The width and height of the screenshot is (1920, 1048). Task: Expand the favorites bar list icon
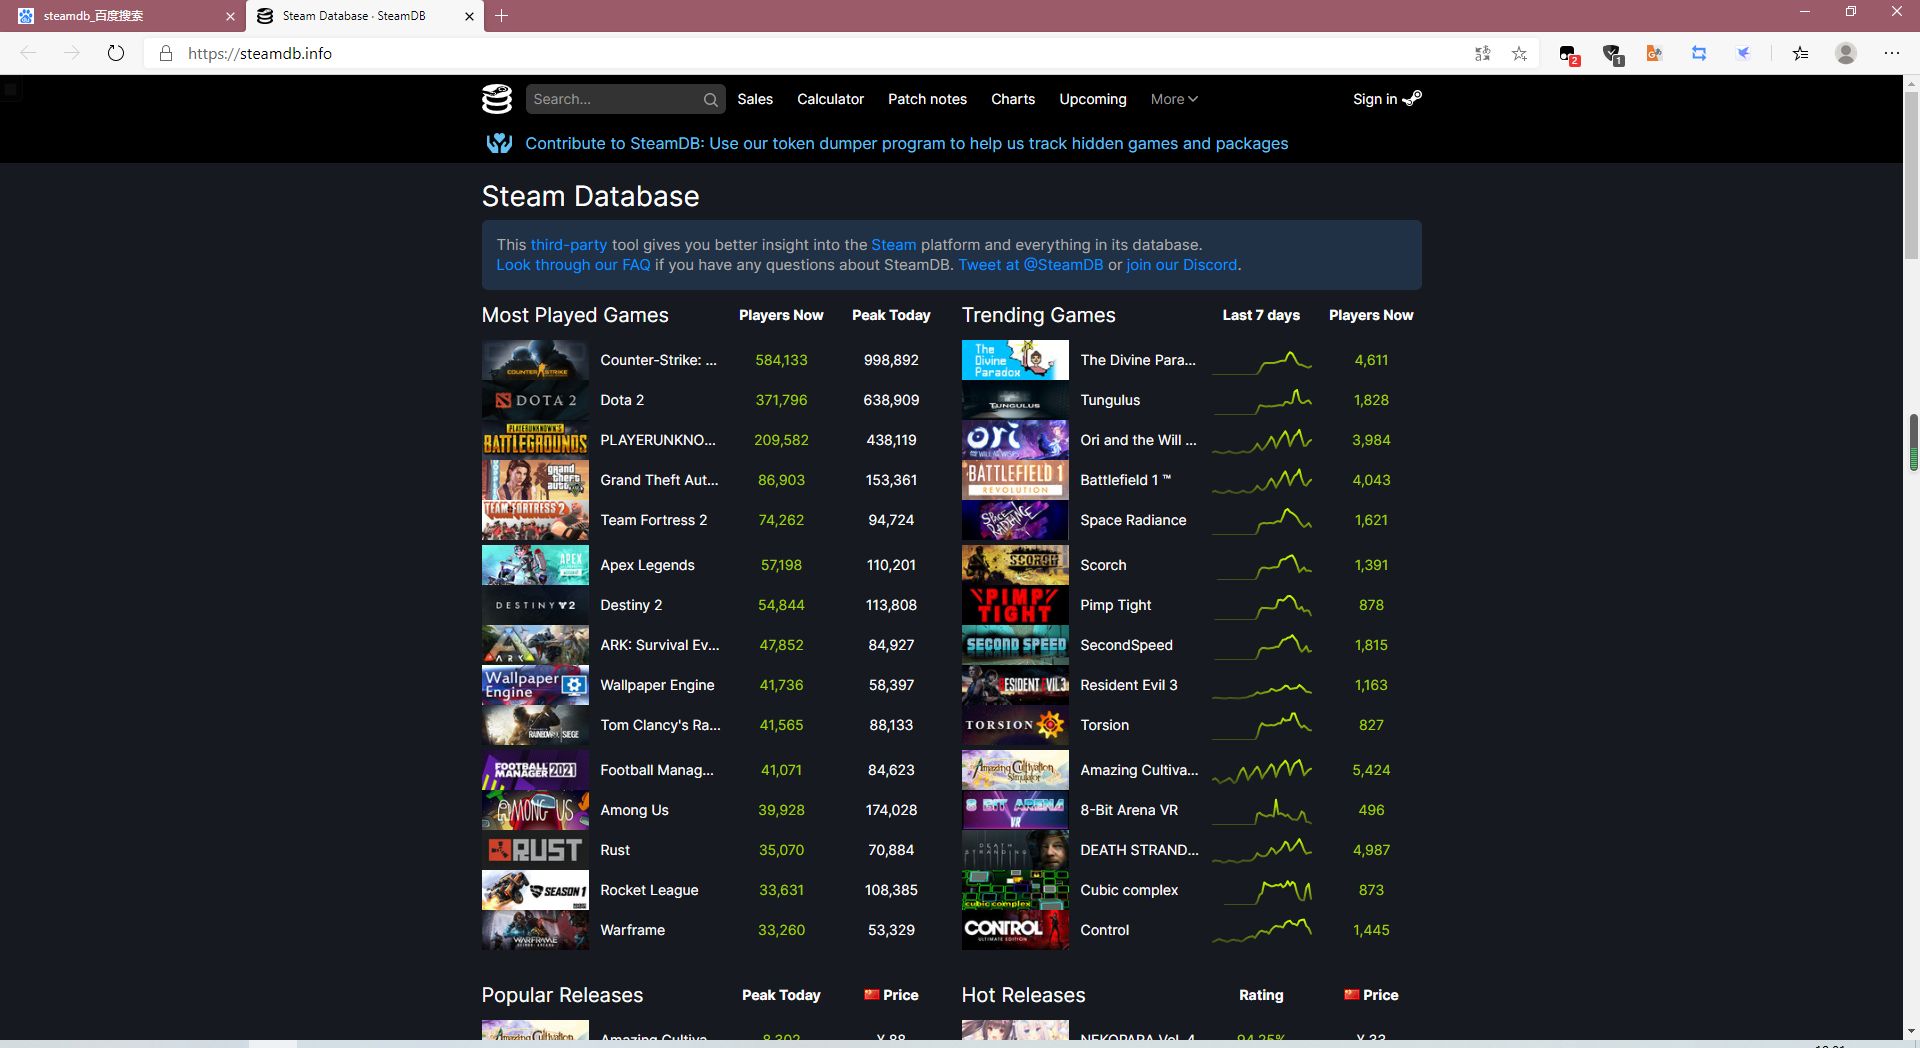1800,53
